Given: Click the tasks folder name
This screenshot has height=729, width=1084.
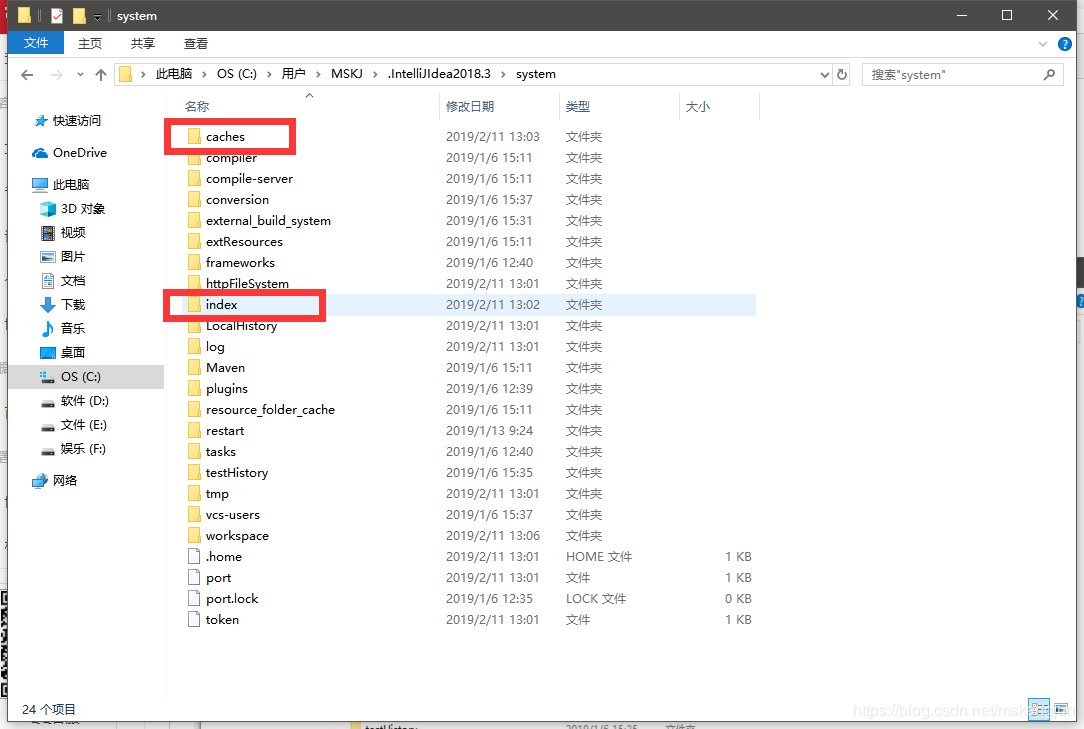Looking at the screenshot, I should [x=221, y=452].
